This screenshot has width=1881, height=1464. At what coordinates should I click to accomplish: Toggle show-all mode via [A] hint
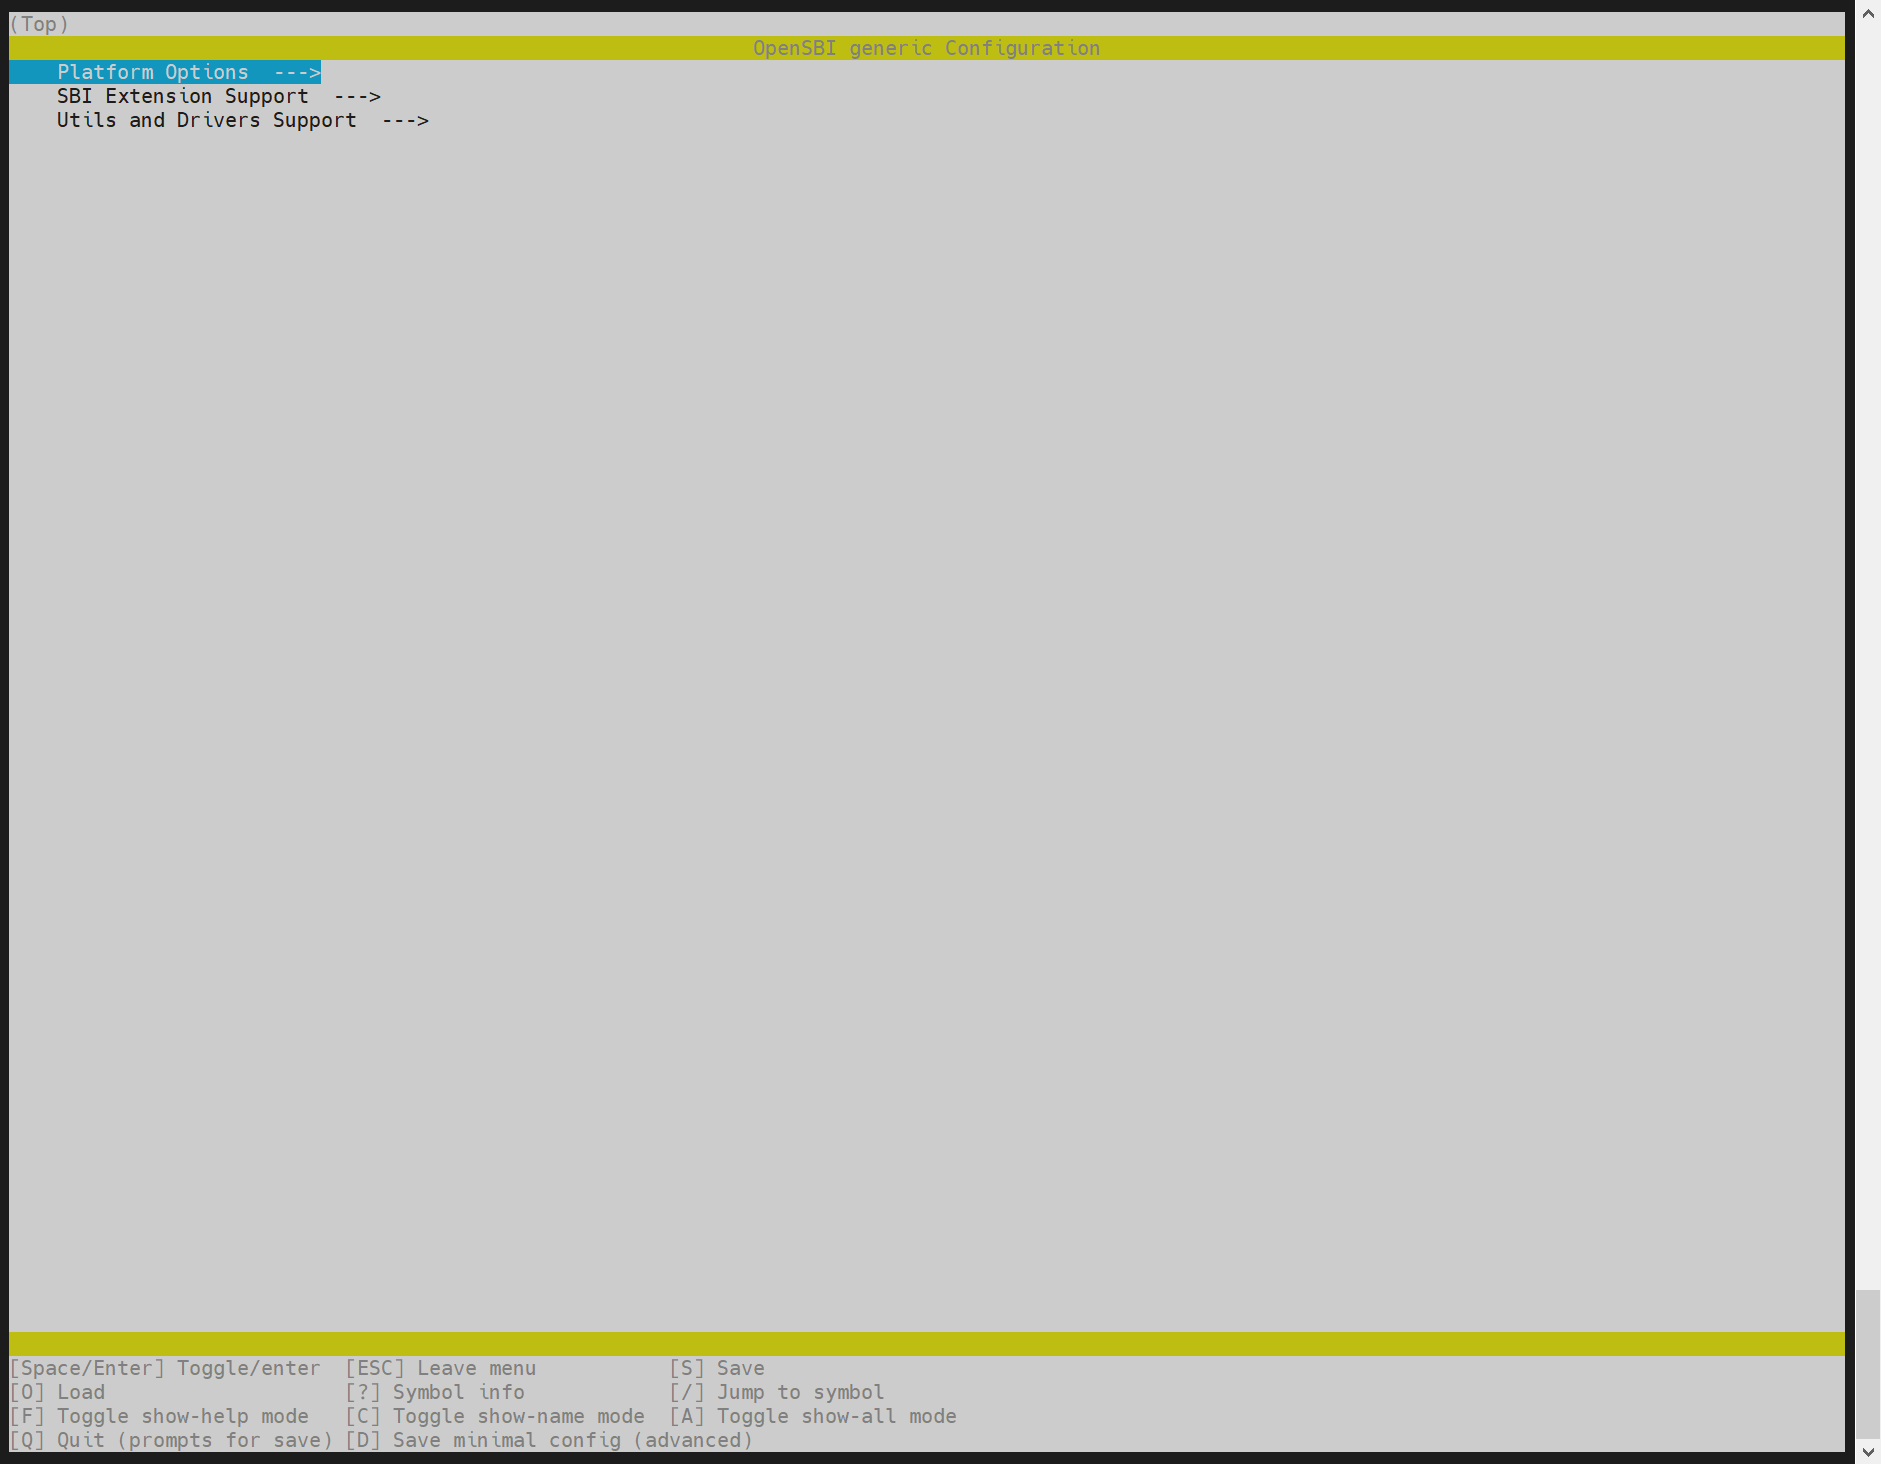pyautogui.click(x=812, y=1416)
